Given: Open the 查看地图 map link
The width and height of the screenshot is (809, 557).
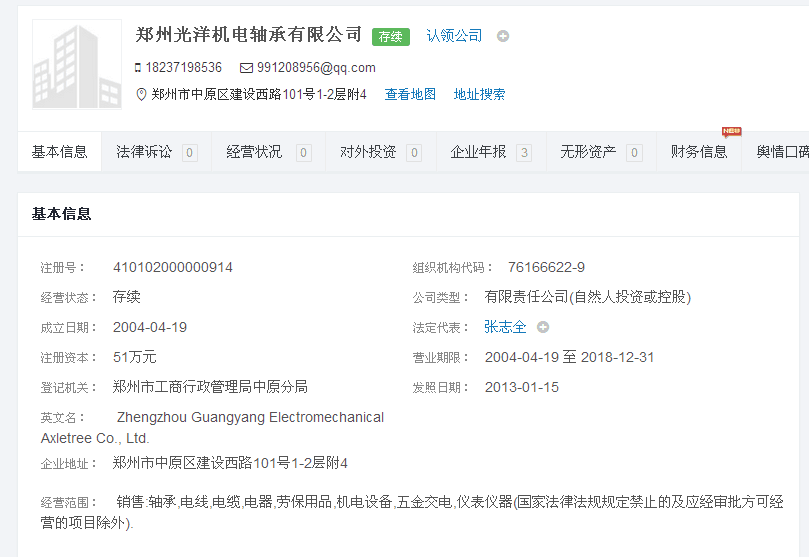Looking at the screenshot, I should (x=410, y=95).
